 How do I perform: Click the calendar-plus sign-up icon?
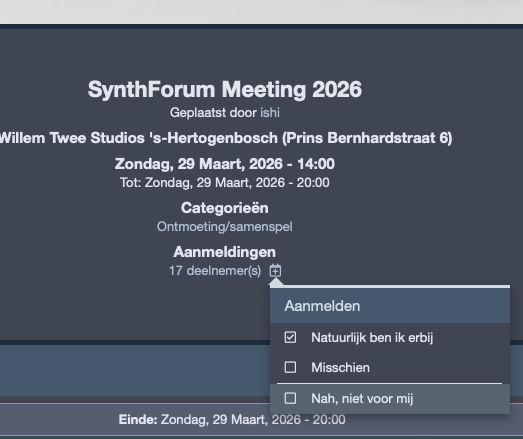(275, 271)
